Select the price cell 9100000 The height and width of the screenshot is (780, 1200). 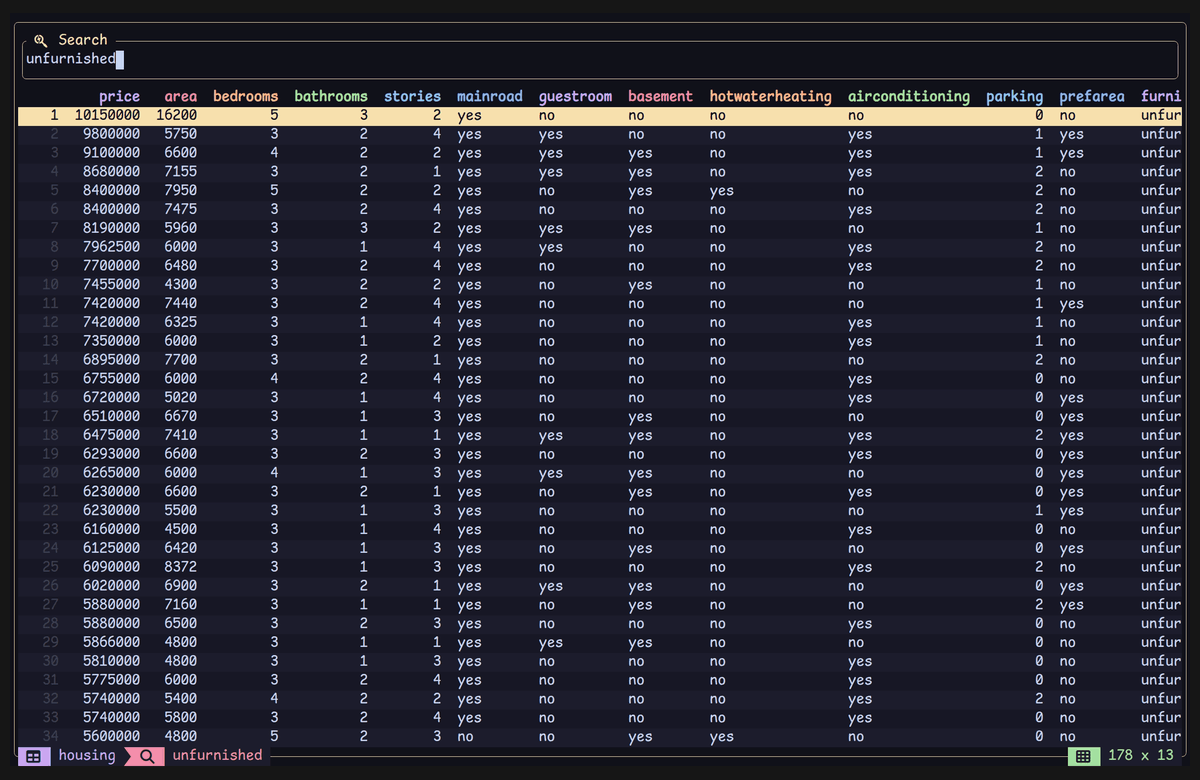[111, 153]
